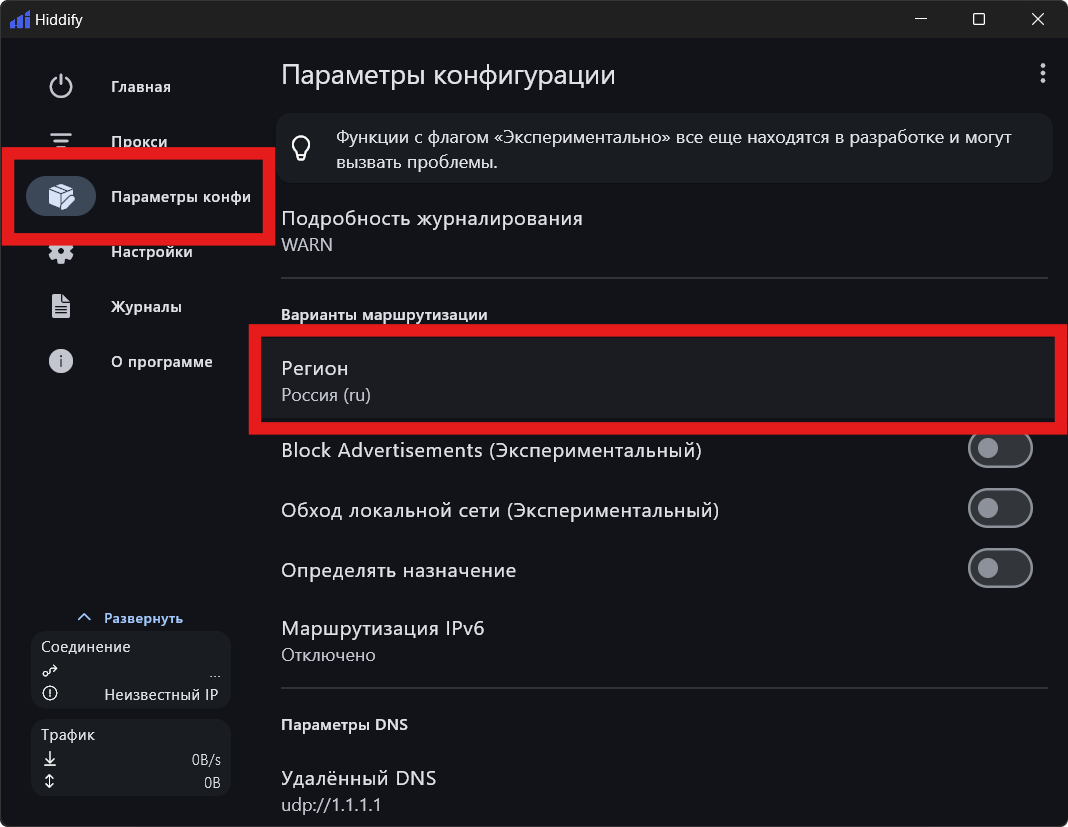Switch to the Настройки section

[151, 252]
